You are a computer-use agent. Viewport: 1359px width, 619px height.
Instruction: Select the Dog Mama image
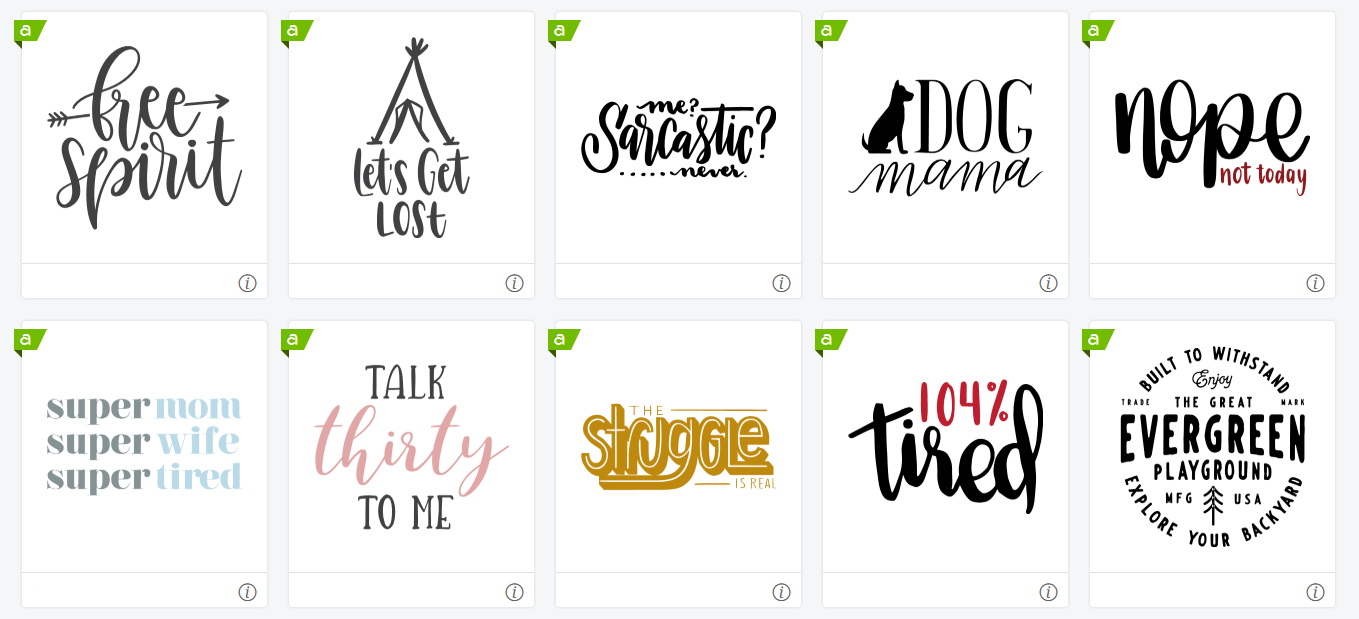point(945,137)
